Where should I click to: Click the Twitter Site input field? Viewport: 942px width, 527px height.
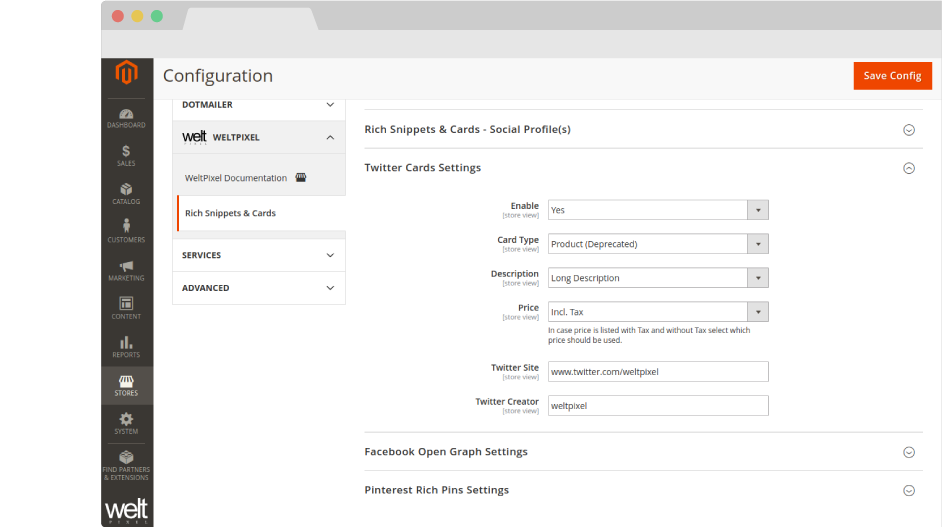(658, 372)
